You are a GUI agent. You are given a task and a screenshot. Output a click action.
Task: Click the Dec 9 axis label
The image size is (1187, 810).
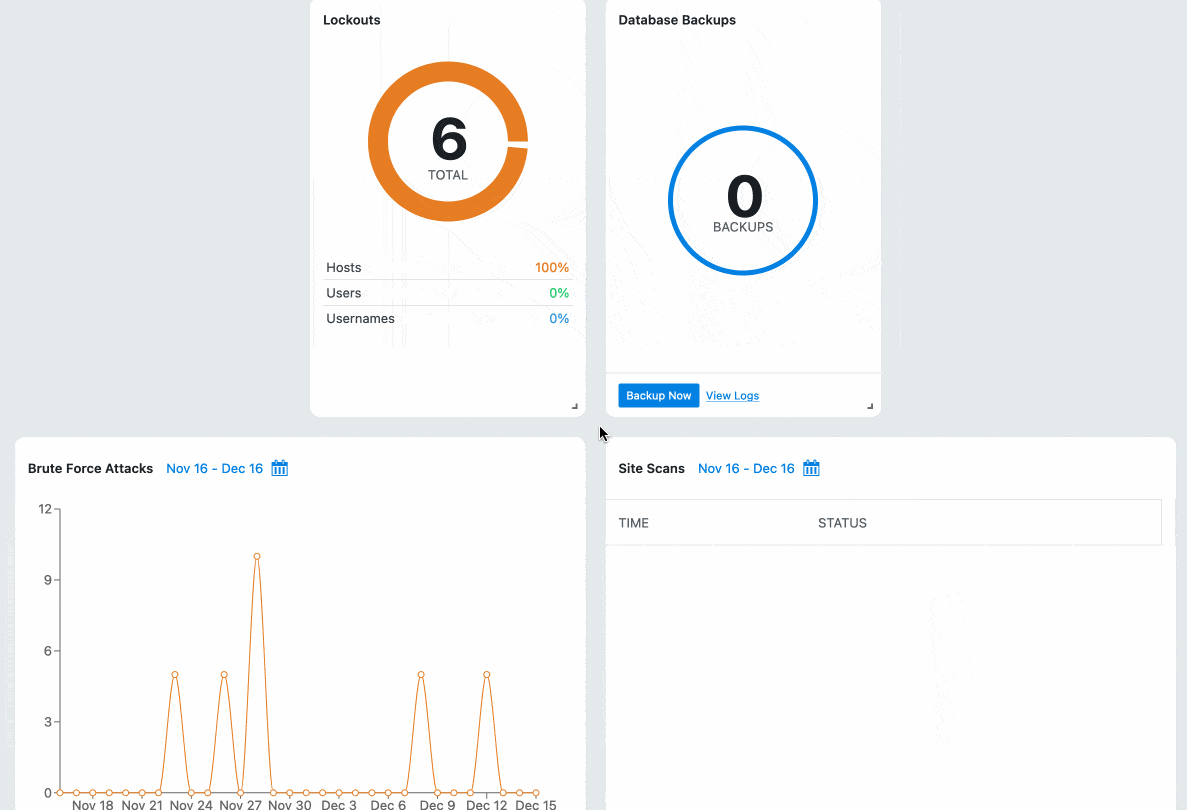pyautogui.click(x=437, y=805)
